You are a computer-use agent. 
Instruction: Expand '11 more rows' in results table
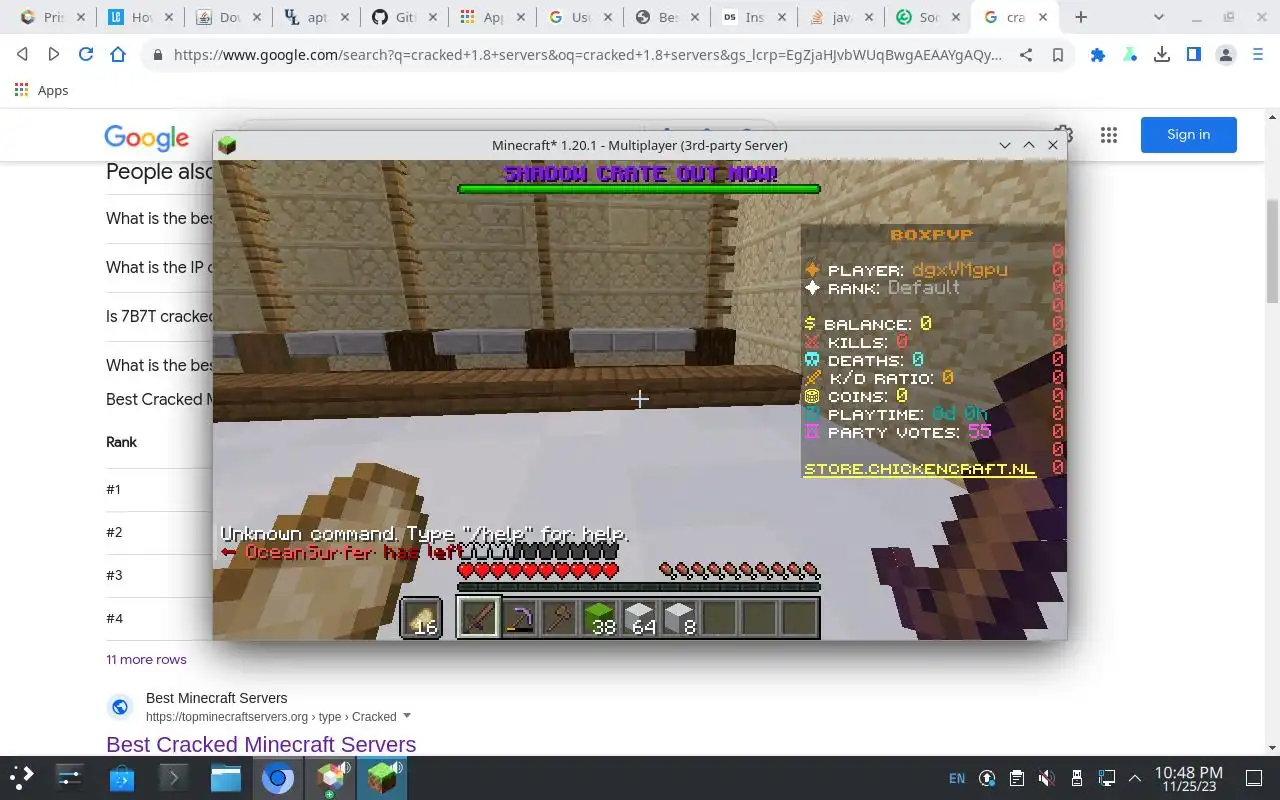(x=146, y=659)
